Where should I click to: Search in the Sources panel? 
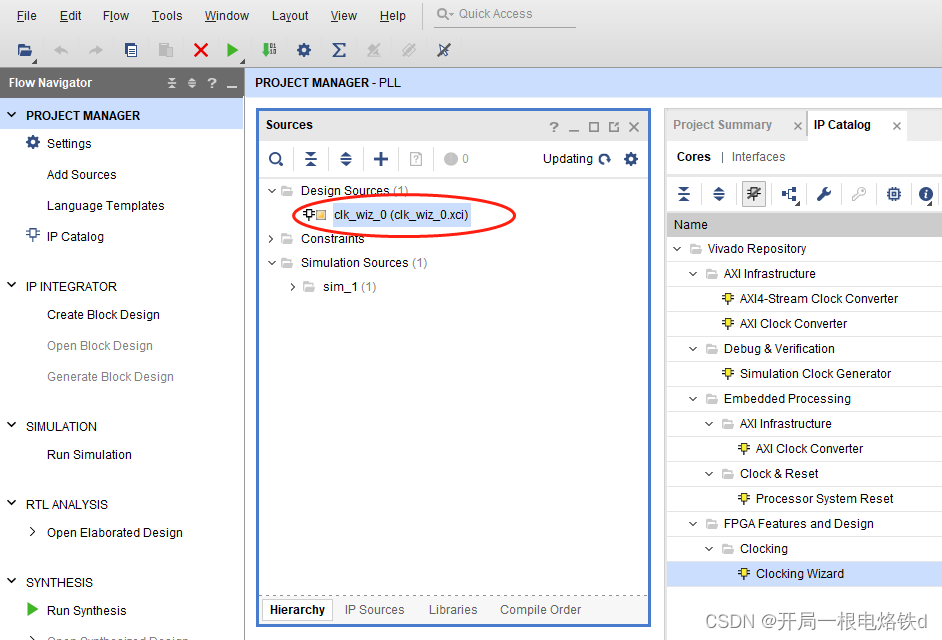tap(276, 159)
